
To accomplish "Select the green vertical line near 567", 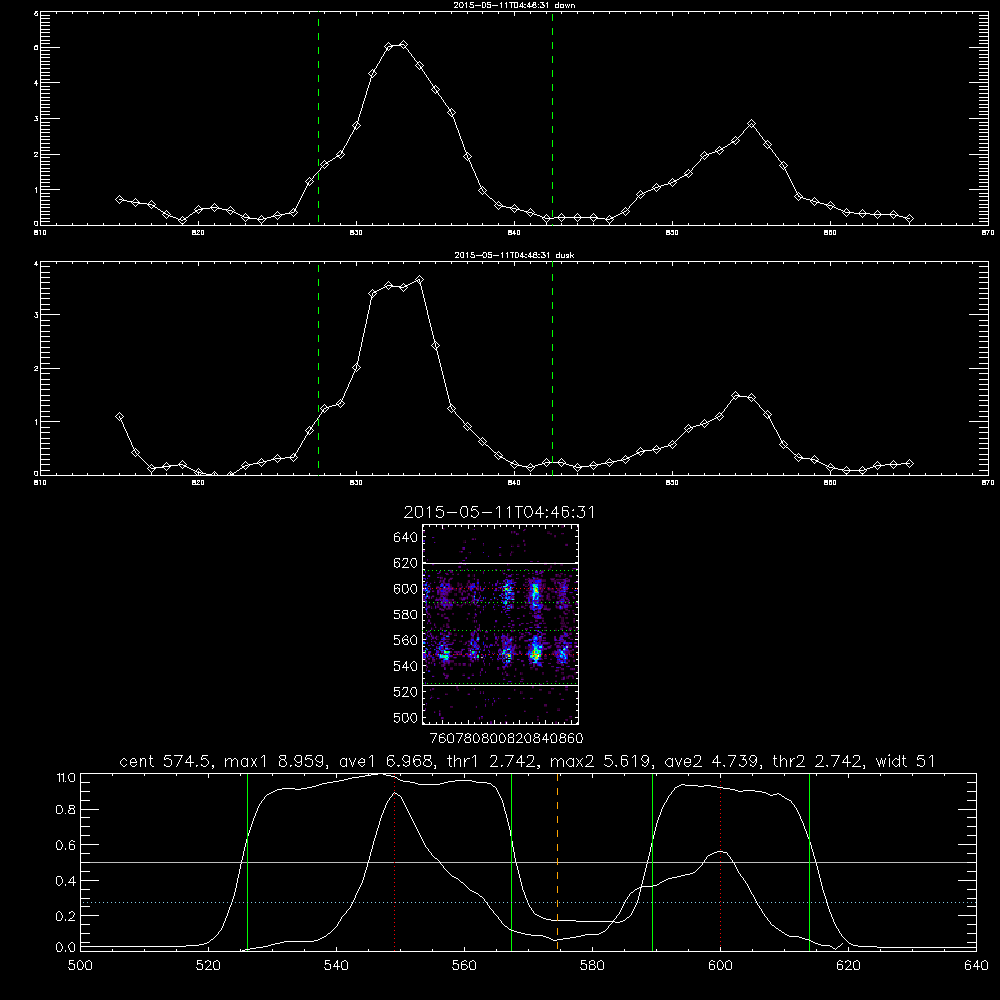I will (x=511, y=861).
